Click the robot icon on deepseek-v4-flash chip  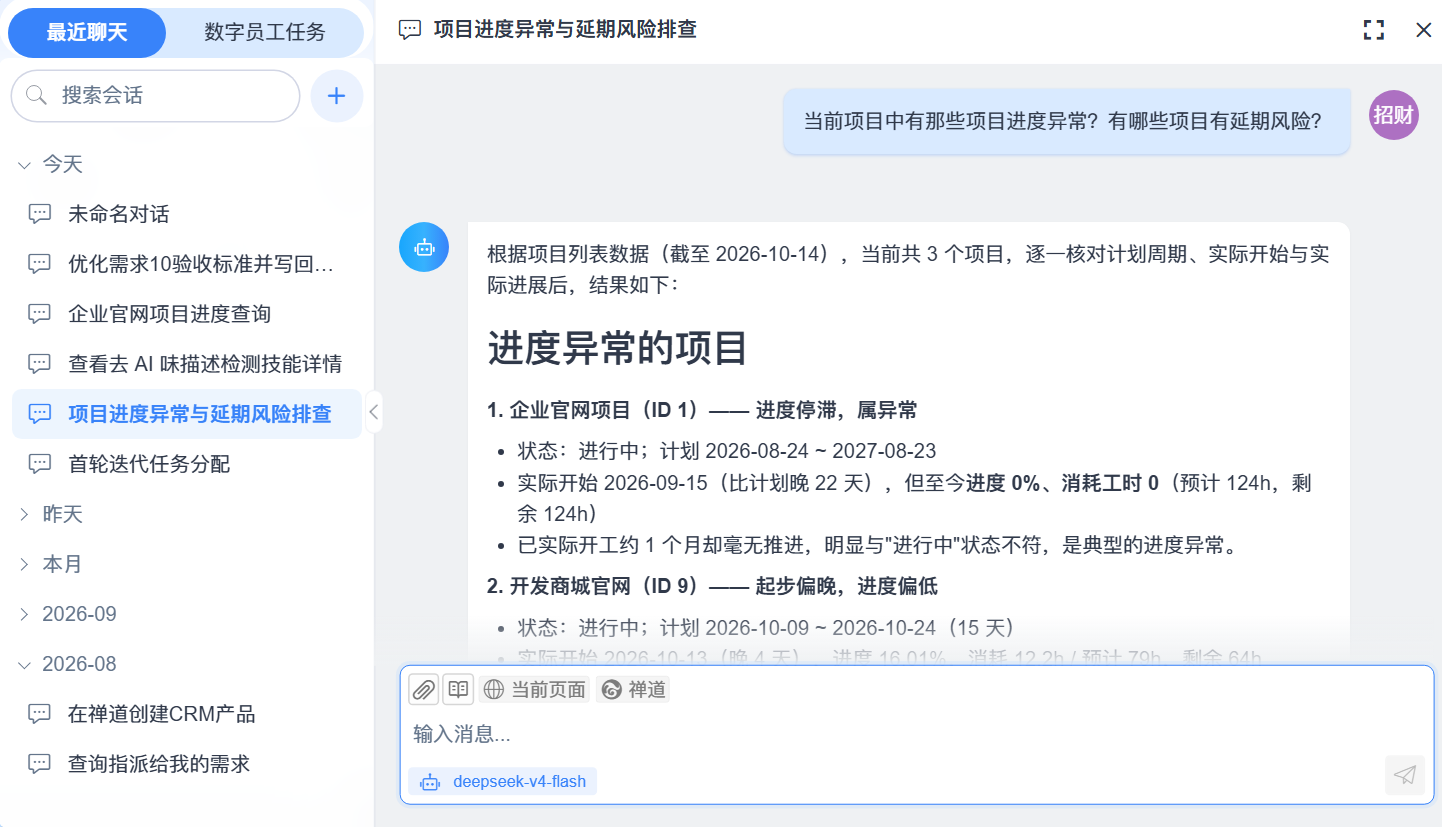tap(430, 781)
